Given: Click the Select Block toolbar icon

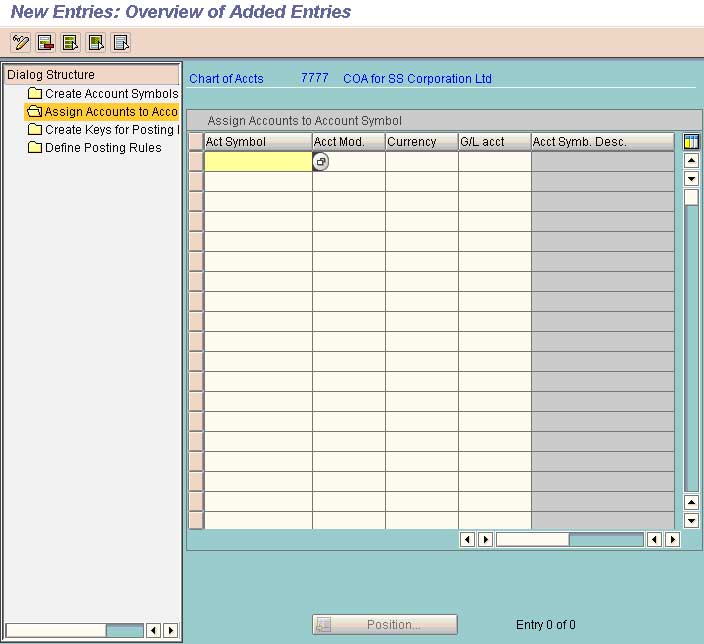Looking at the screenshot, I should point(96,43).
